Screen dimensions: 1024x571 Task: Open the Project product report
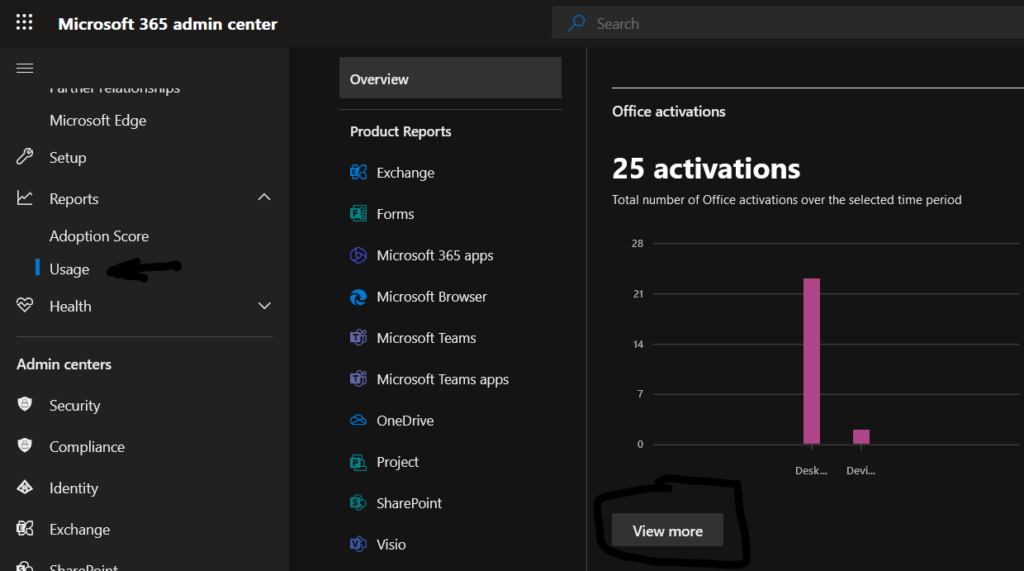tap(398, 462)
